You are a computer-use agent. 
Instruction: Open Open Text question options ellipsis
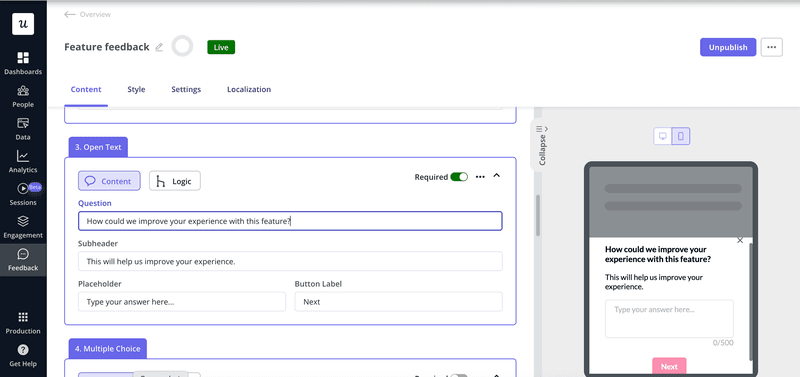(x=480, y=177)
